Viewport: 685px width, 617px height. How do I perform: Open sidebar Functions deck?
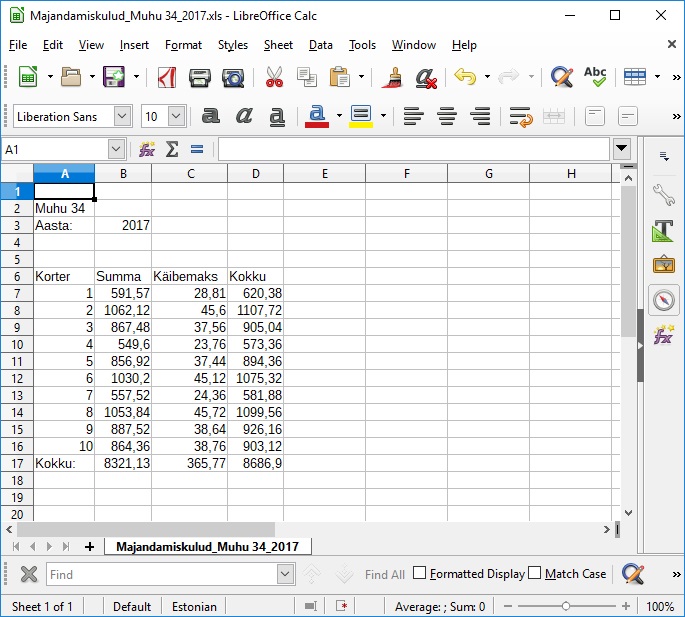pos(664,335)
